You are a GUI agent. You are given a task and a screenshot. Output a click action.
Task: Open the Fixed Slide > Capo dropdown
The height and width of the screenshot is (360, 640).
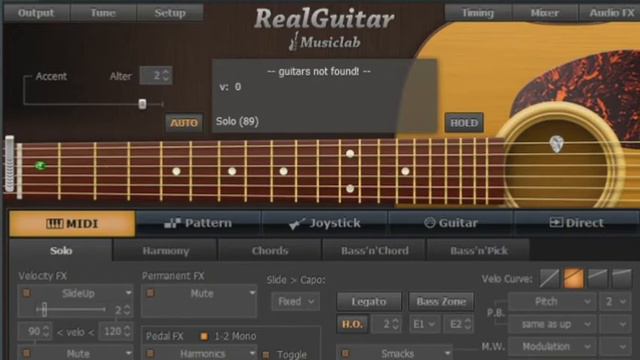coord(296,302)
